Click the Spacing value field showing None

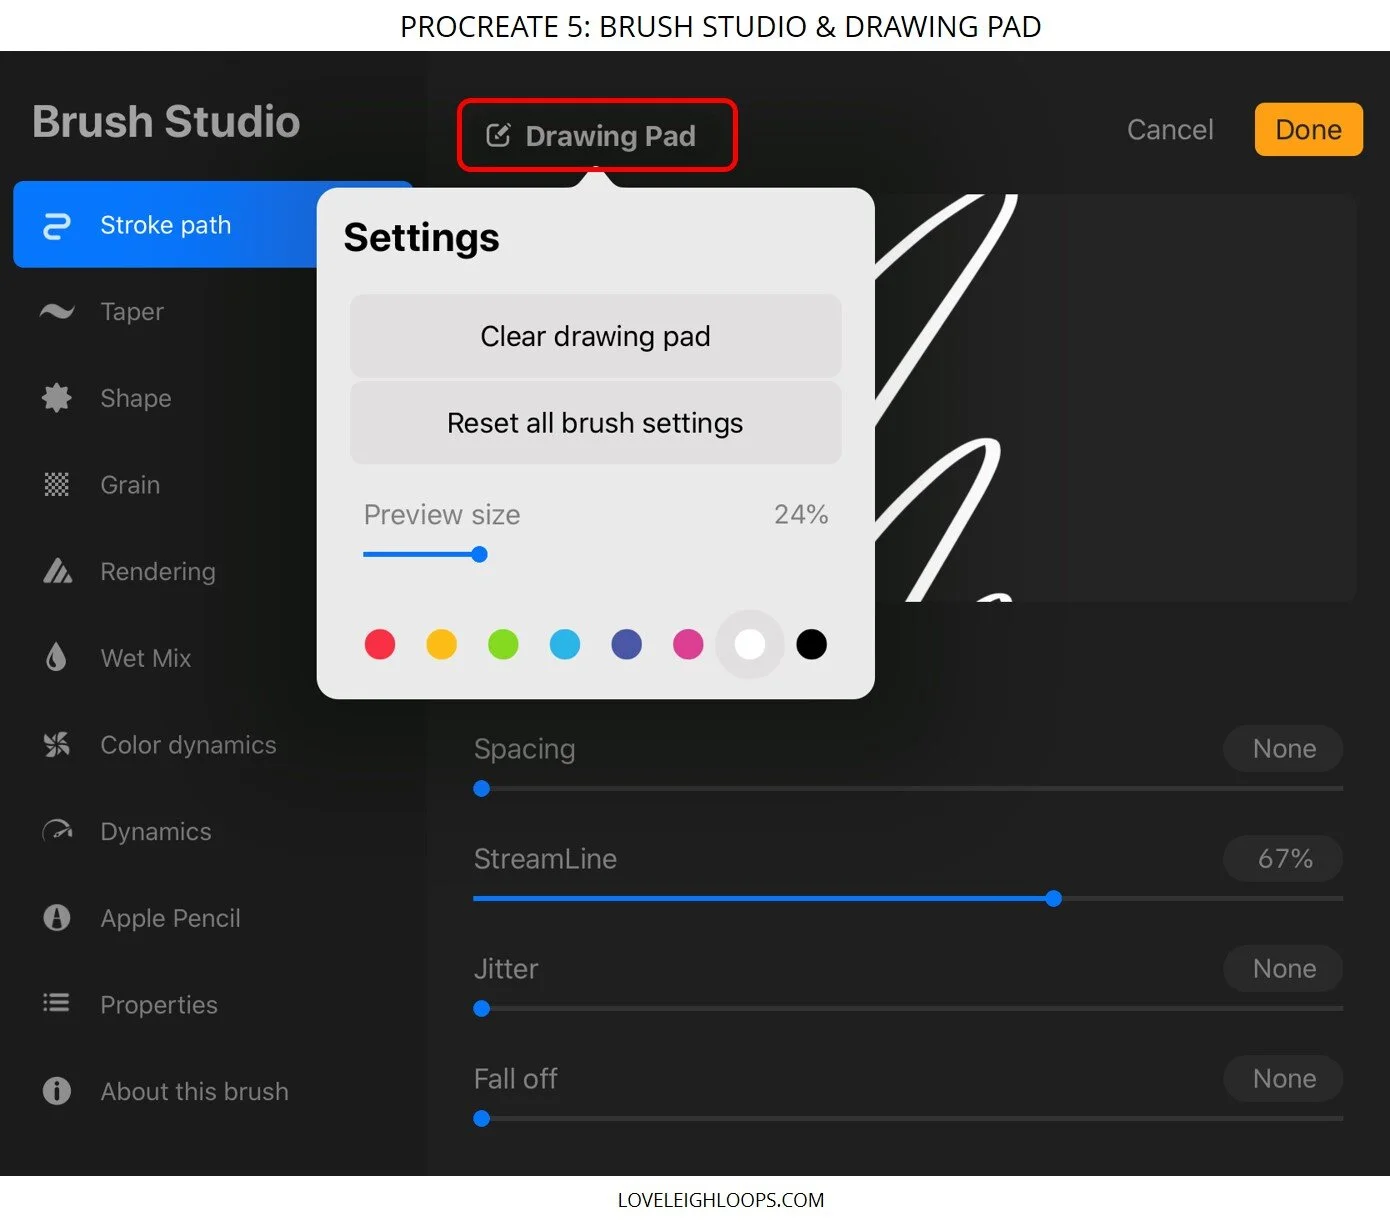(1284, 748)
